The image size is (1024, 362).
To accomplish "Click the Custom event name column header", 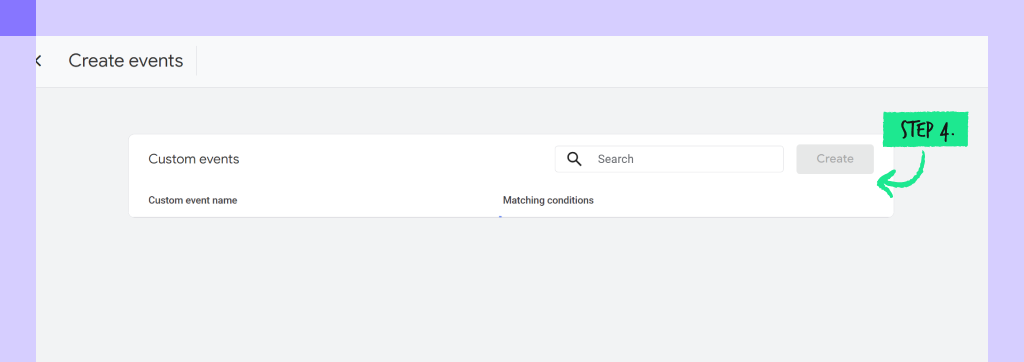I will (193, 200).
